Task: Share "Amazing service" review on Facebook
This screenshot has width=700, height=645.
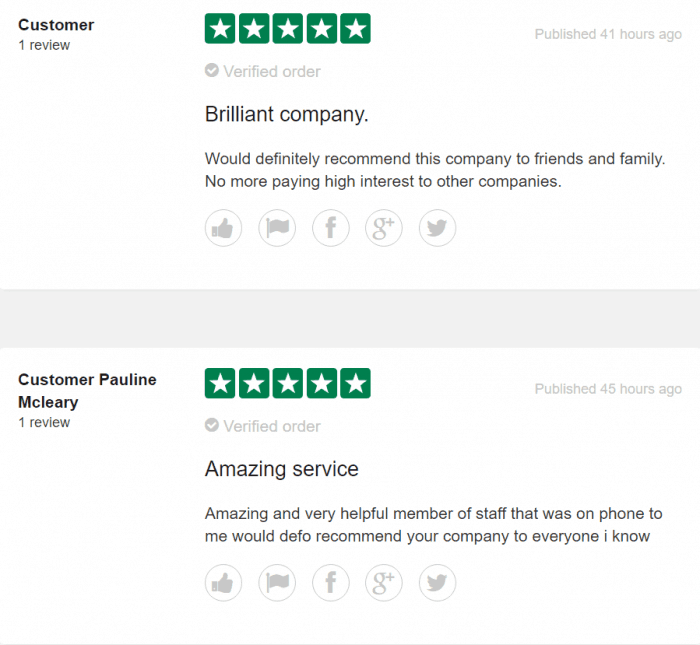Action: (331, 582)
